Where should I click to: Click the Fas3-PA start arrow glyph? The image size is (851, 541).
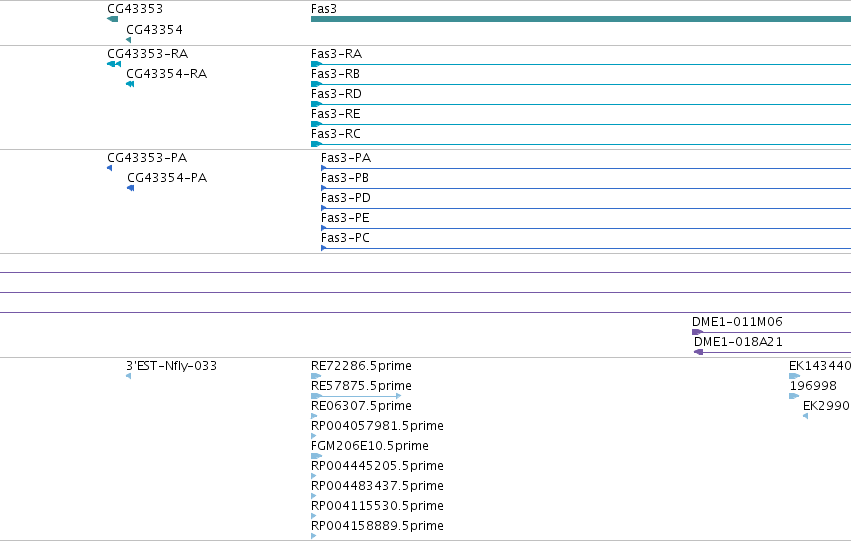click(x=324, y=168)
